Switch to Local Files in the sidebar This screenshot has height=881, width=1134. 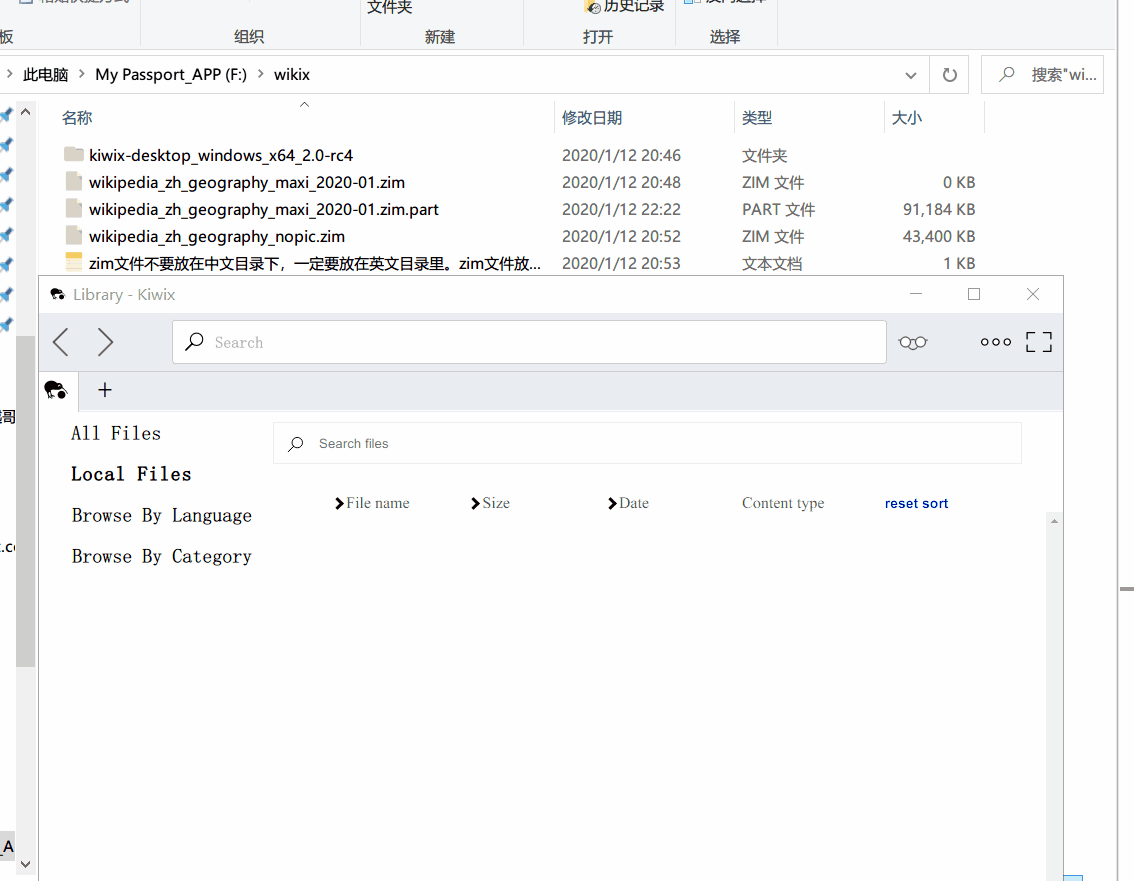130,473
